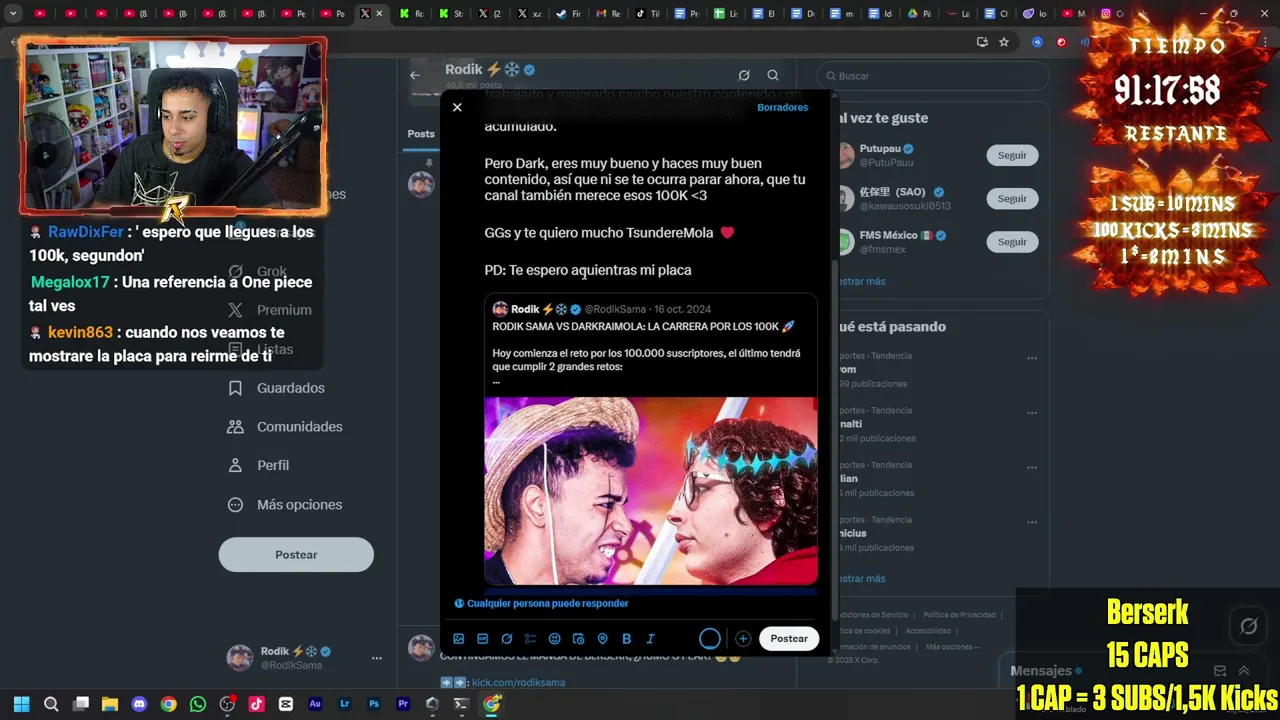This screenshot has width=1280, height=720.
Task: Follow Putupau account
Action: (x=1012, y=155)
